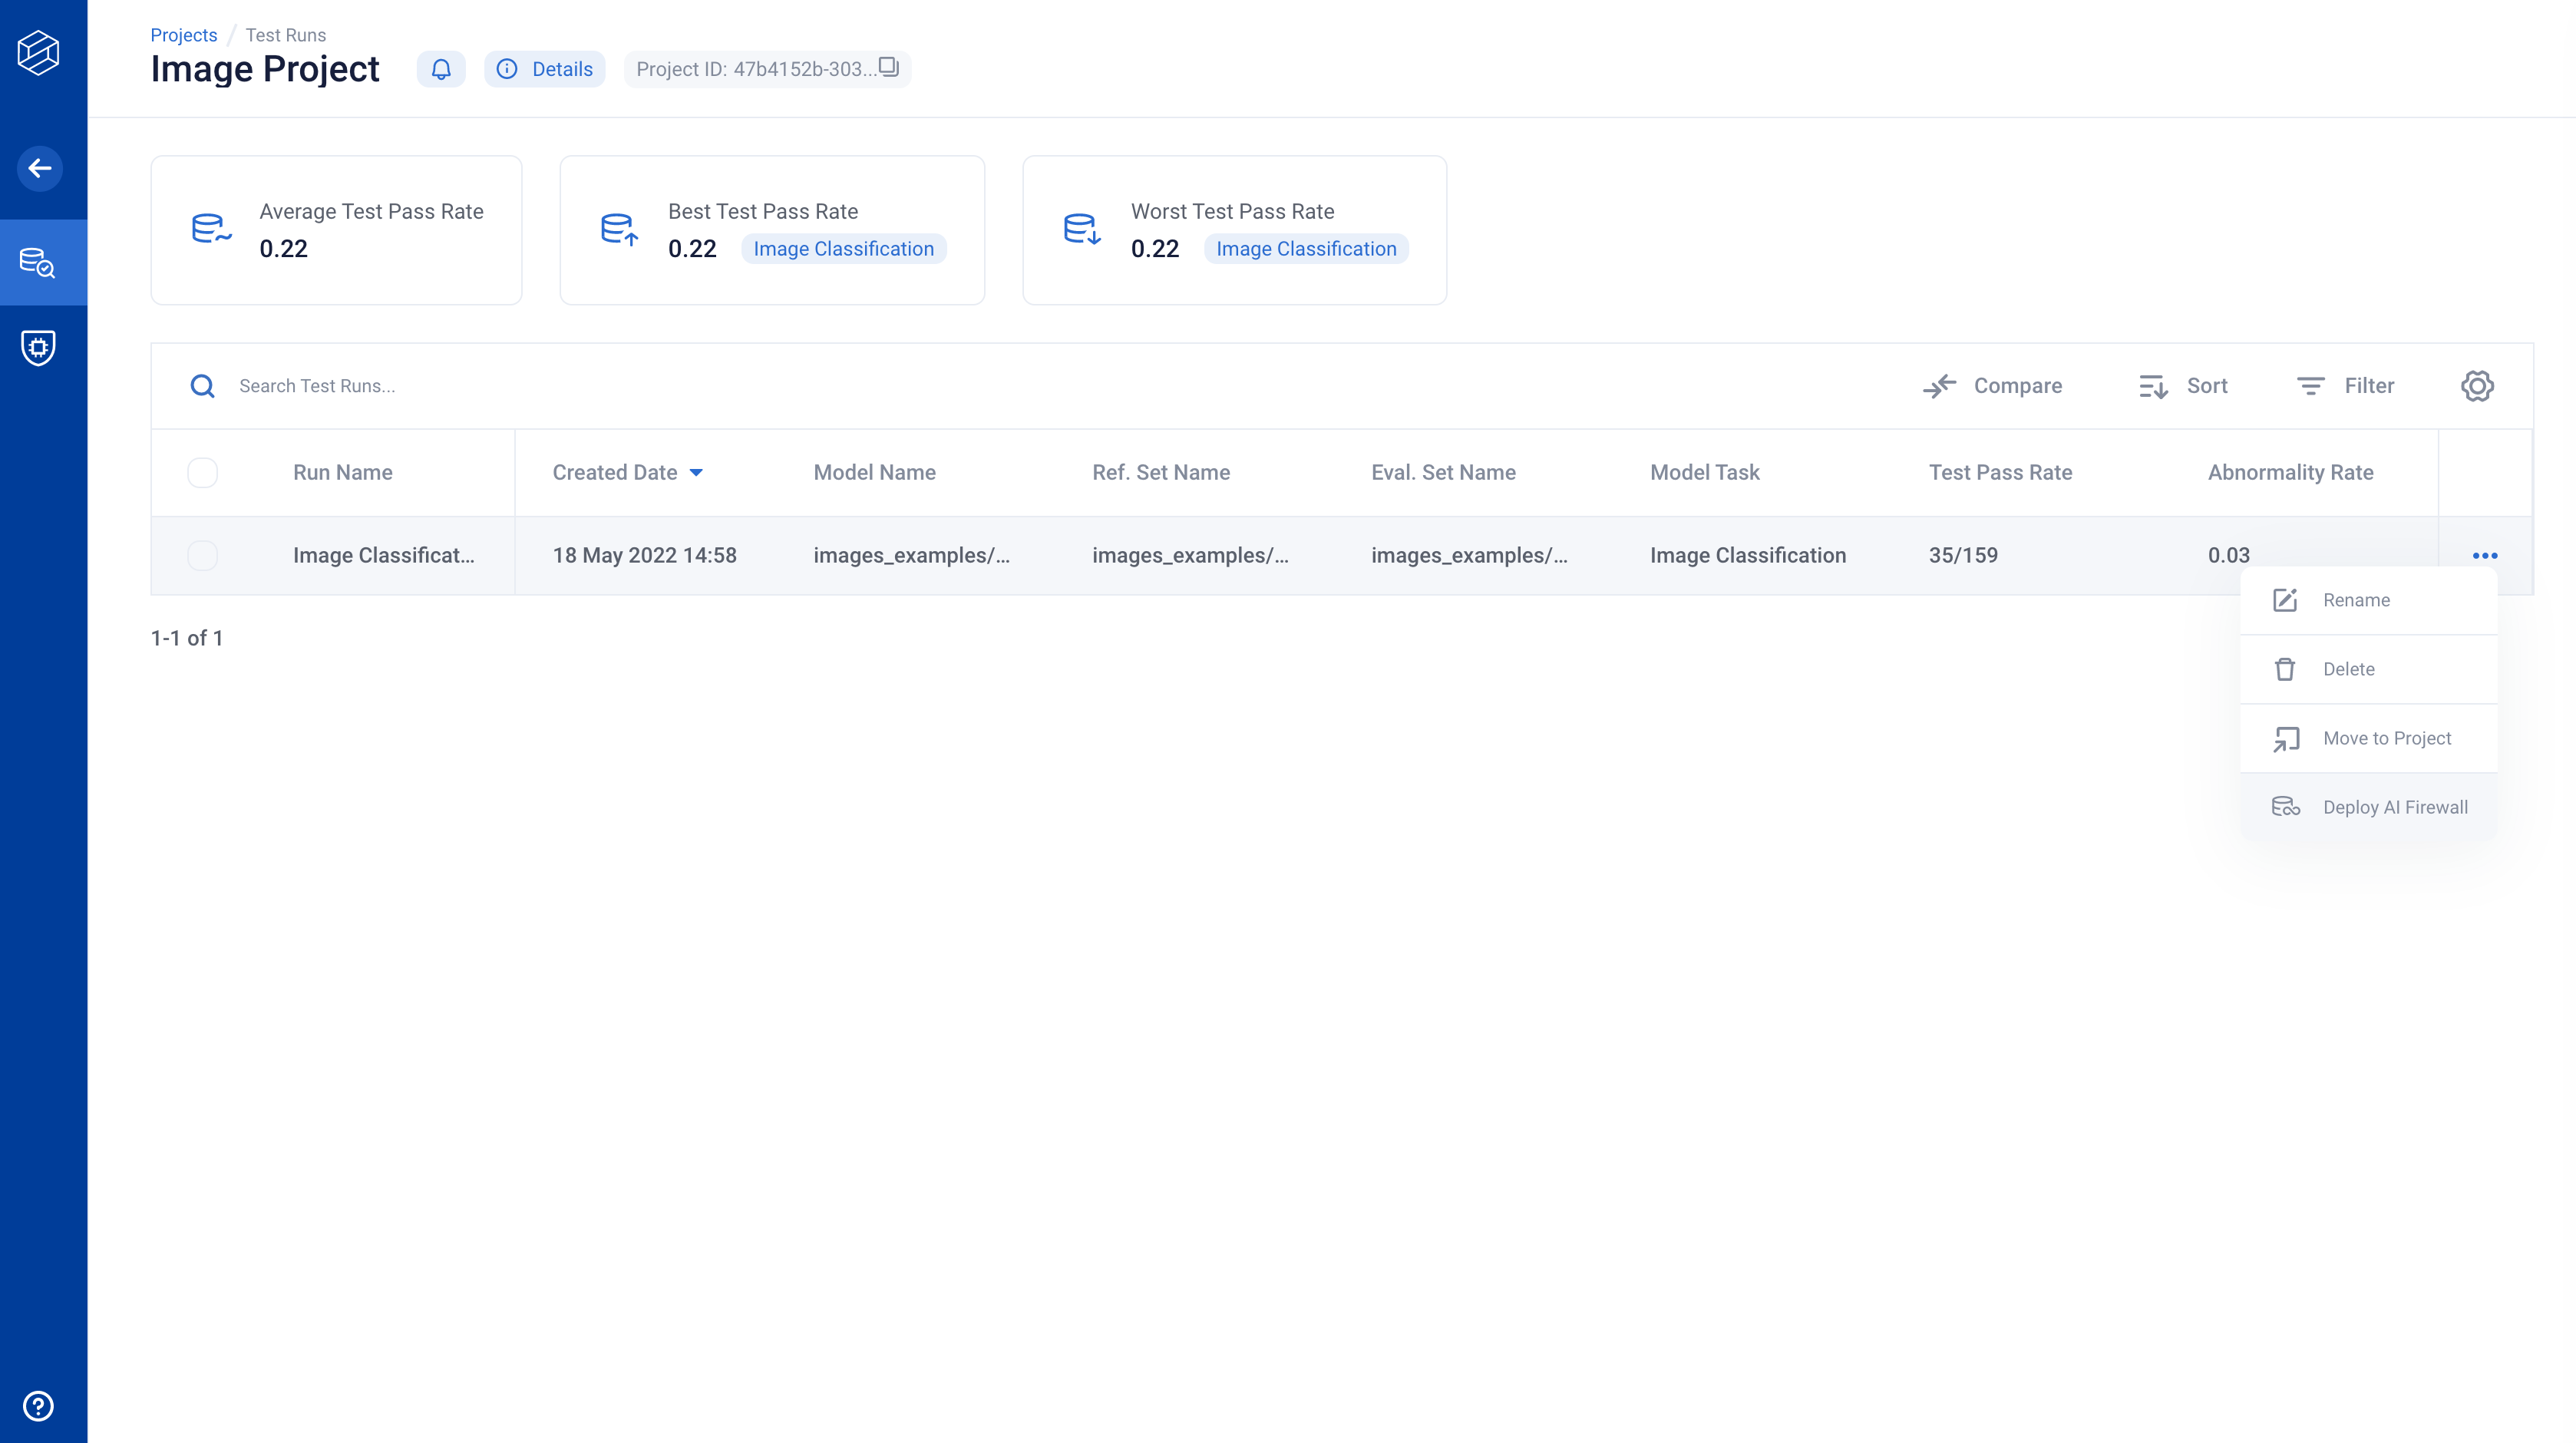Open the Test Runs database sidebar icon
2576x1443 pixels.
pos(38,262)
